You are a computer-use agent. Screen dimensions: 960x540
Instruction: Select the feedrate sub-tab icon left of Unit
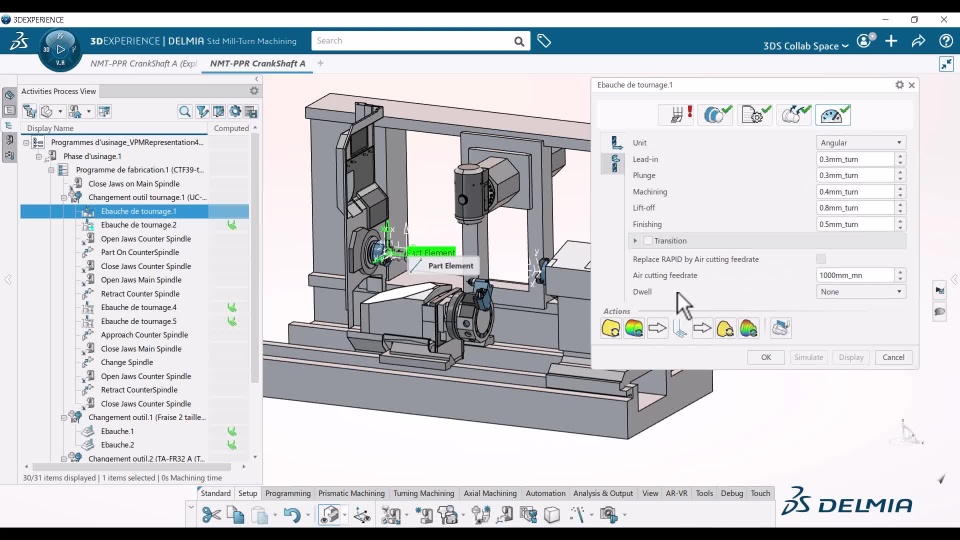click(615, 143)
